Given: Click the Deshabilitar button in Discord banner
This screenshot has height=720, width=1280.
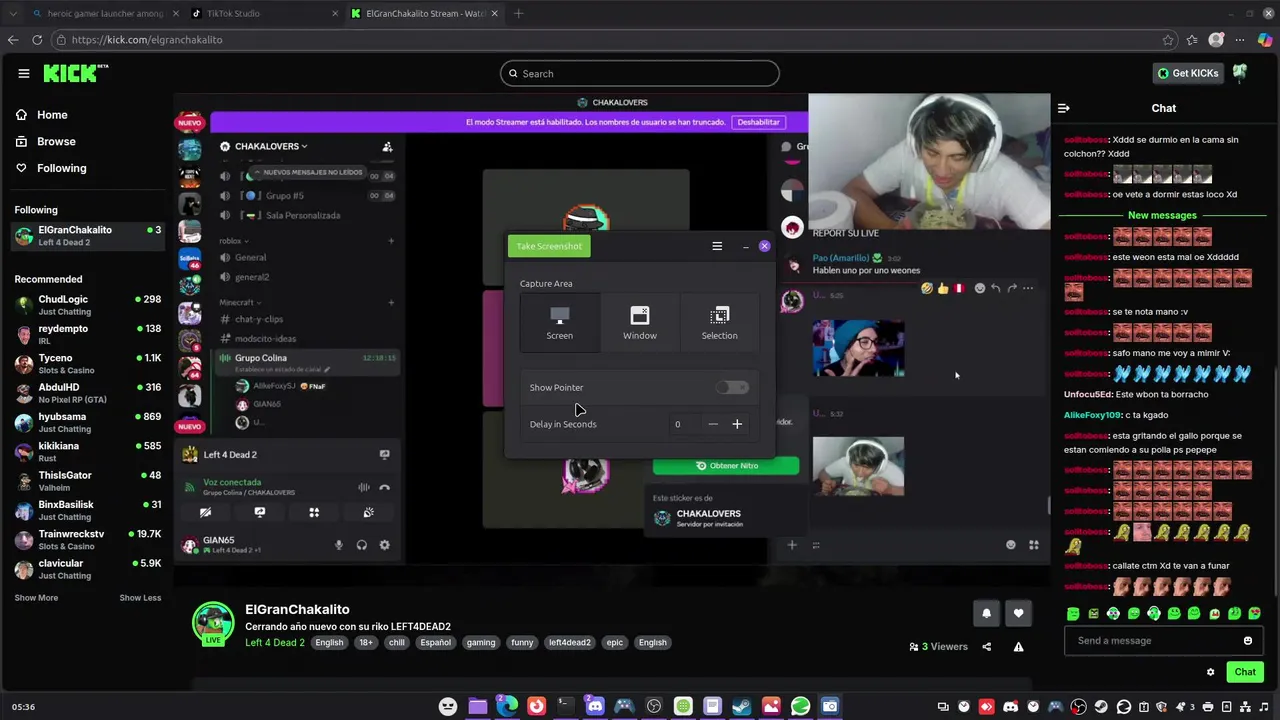Looking at the screenshot, I should [x=758, y=122].
